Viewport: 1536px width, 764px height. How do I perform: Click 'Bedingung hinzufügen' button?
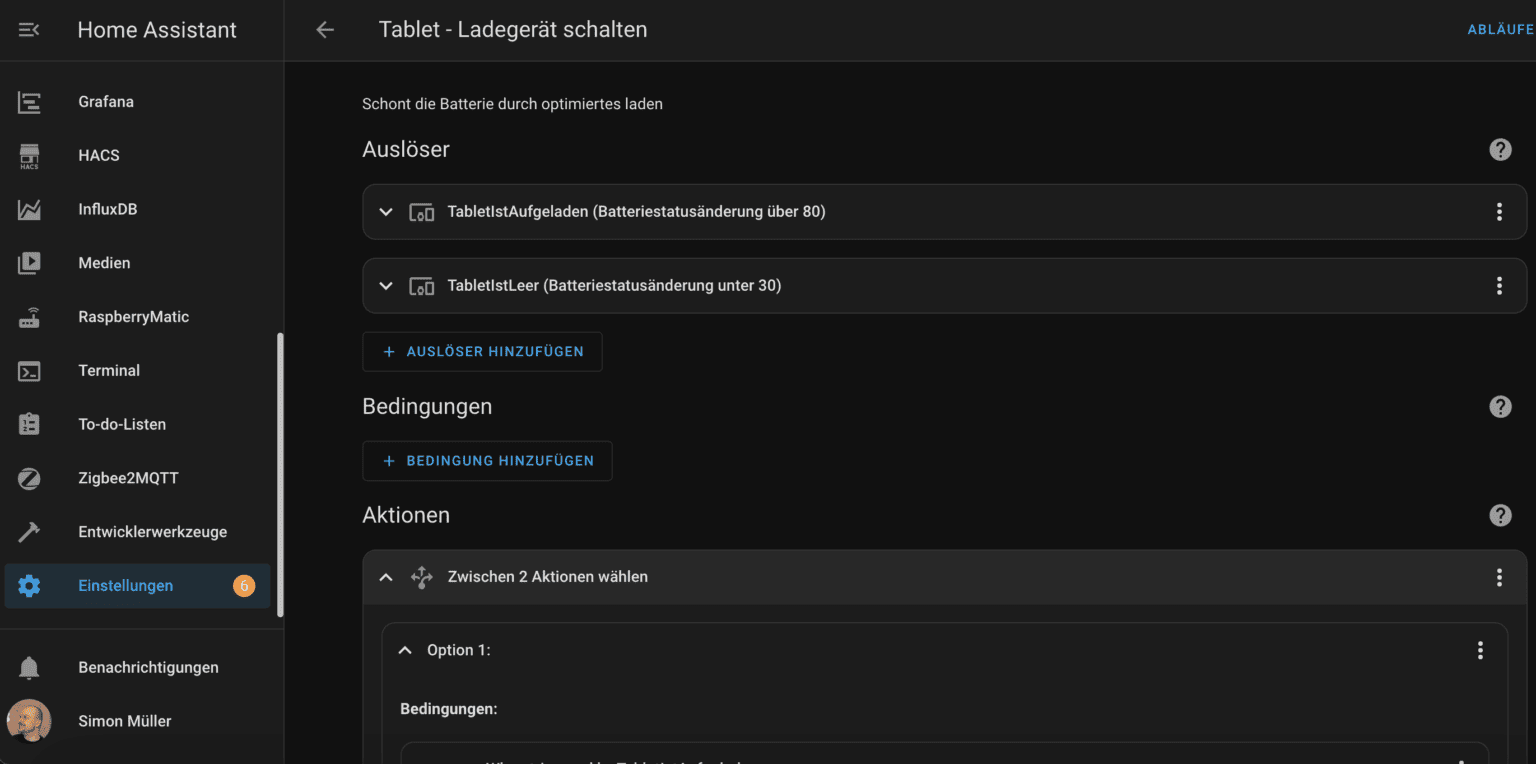tap(487, 461)
